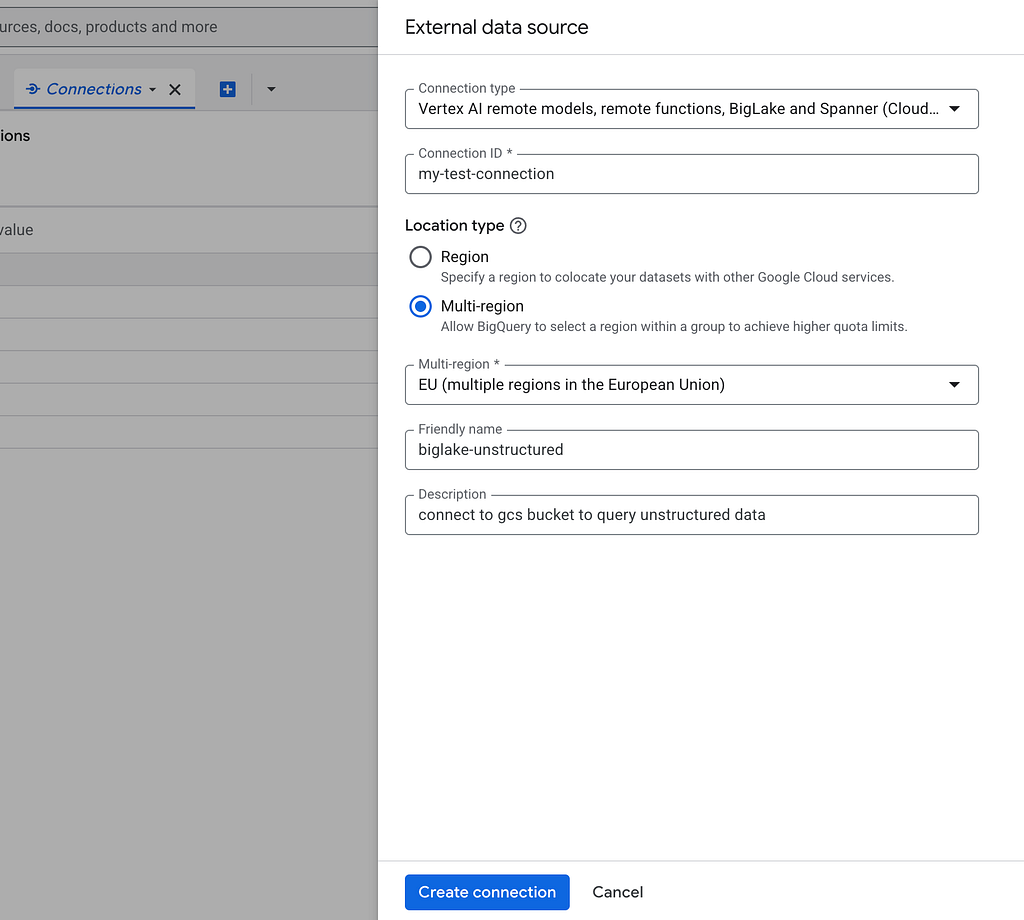The height and width of the screenshot is (920, 1024).
Task: Open the Connections tab dropdown arrow
Action: click(153, 89)
